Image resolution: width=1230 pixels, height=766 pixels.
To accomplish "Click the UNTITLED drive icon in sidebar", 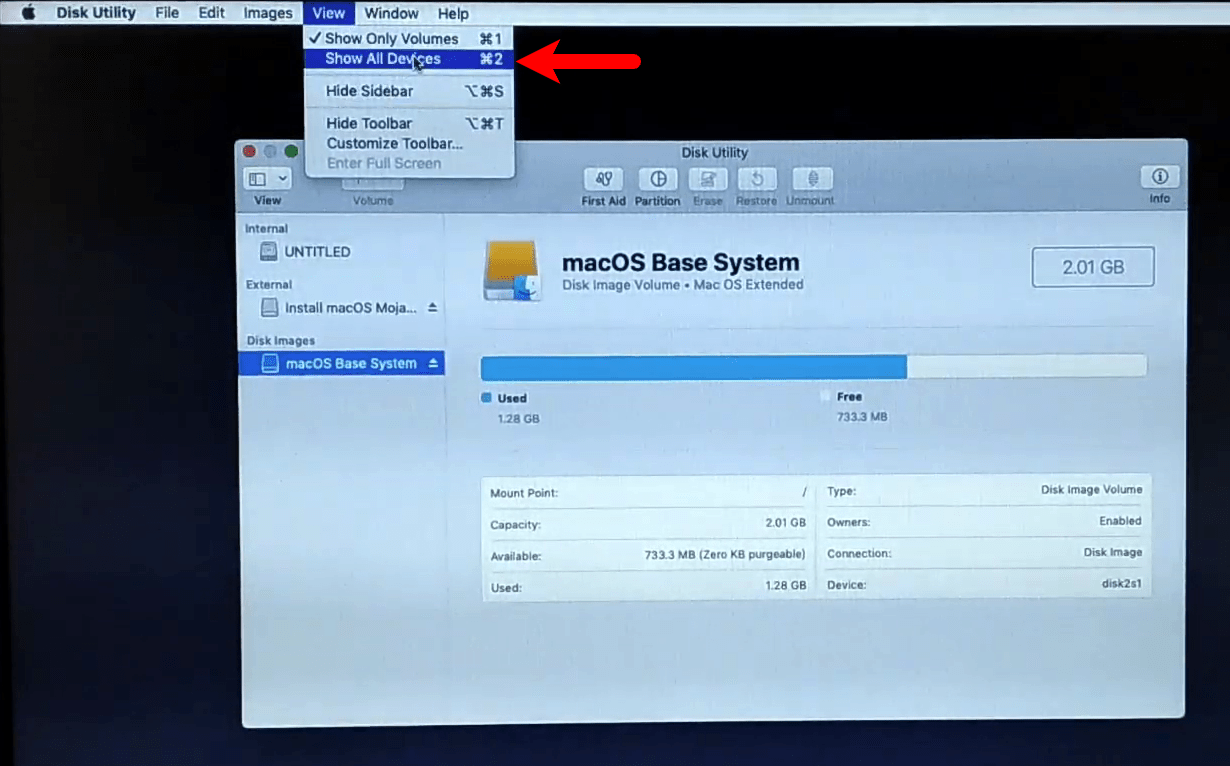I will click(x=268, y=252).
